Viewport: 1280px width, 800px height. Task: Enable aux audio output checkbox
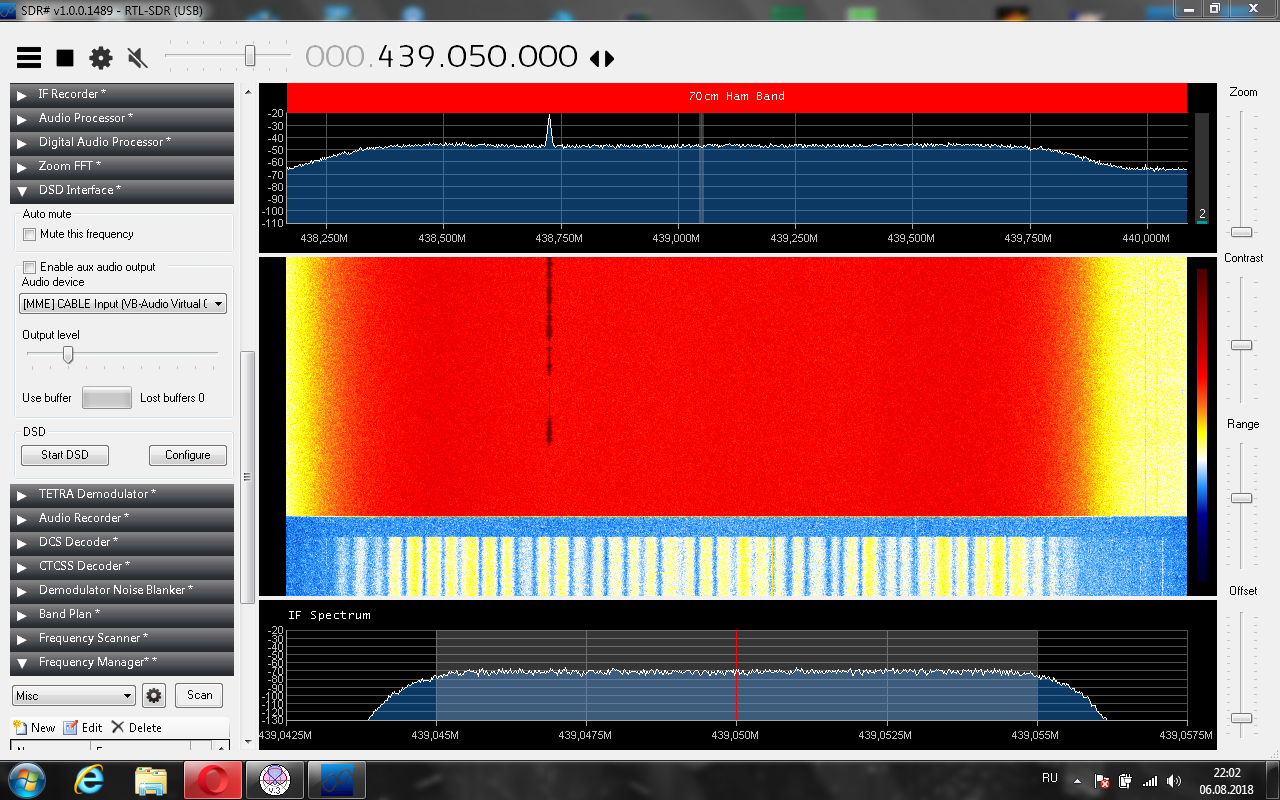pyautogui.click(x=30, y=267)
